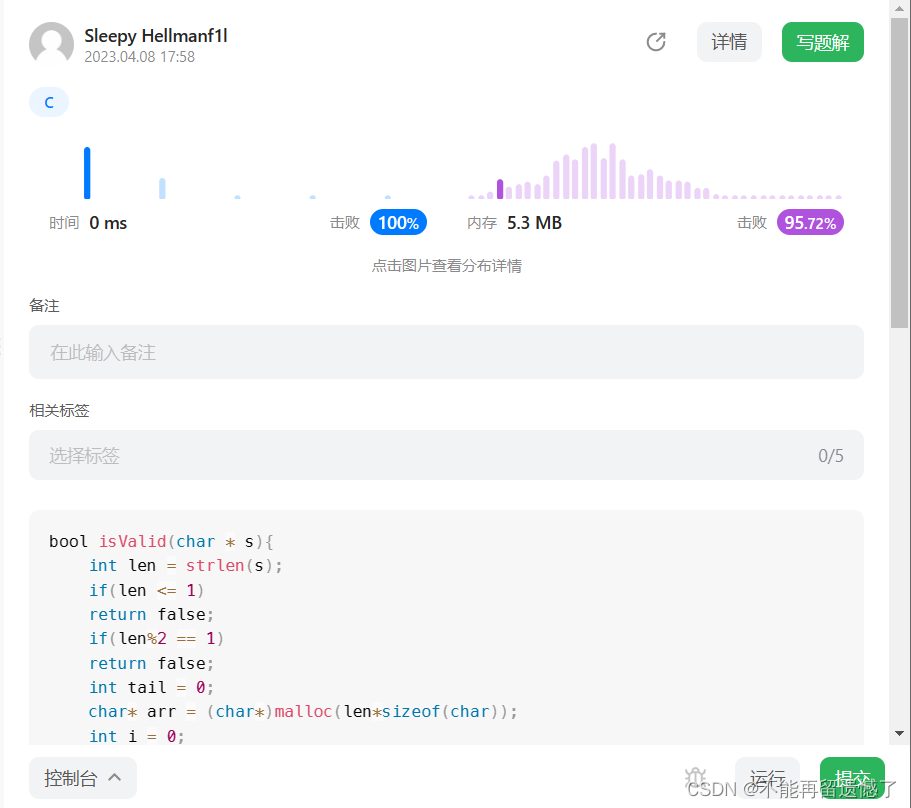Click the green 提交 submit button
911x808 pixels.
coord(852,777)
